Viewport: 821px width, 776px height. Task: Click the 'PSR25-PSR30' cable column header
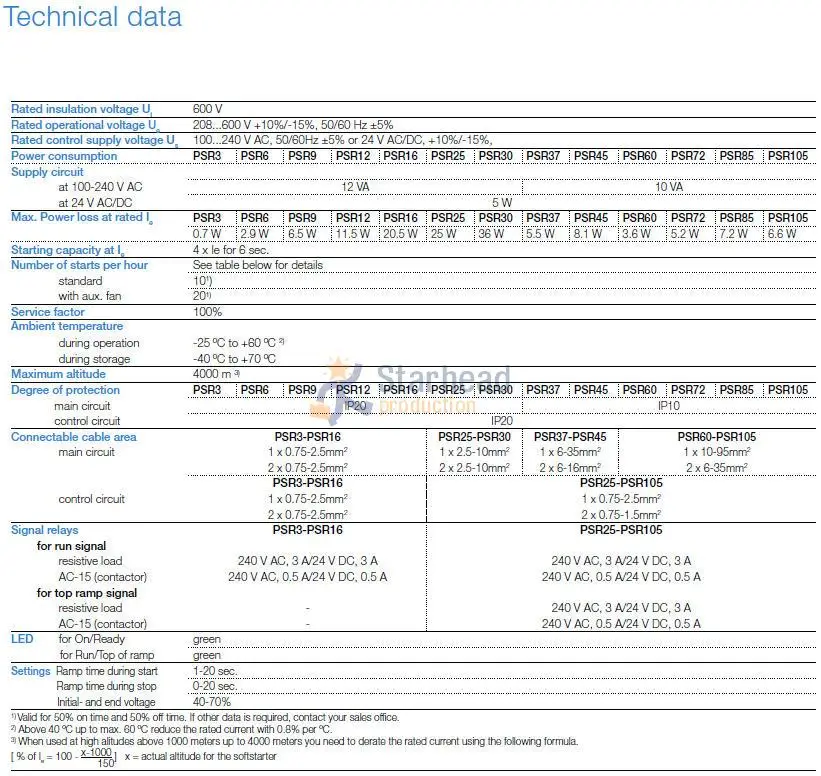474,437
